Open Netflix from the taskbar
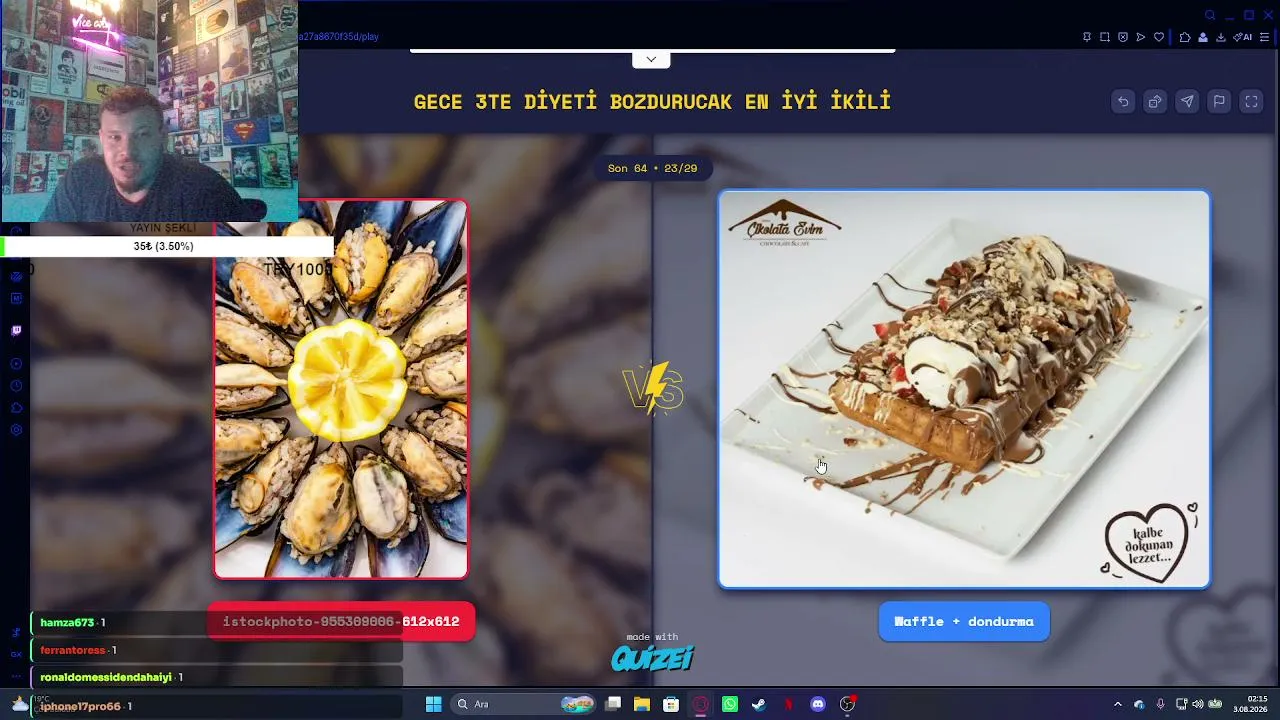This screenshot has height=720, width=1280. [x=788, y=704]
